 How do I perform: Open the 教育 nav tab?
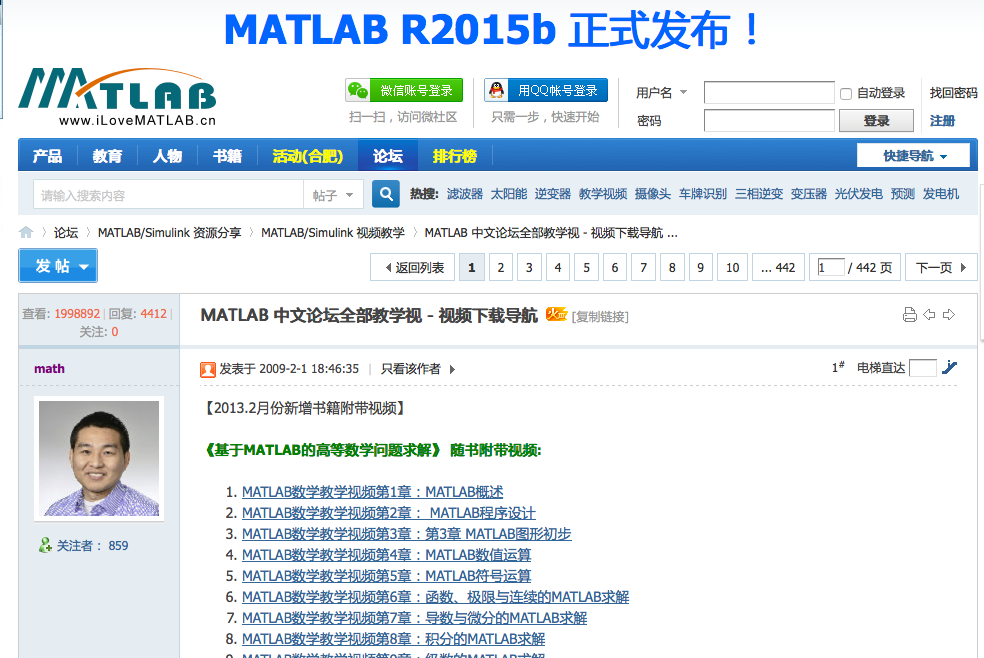tap(107, 156)
